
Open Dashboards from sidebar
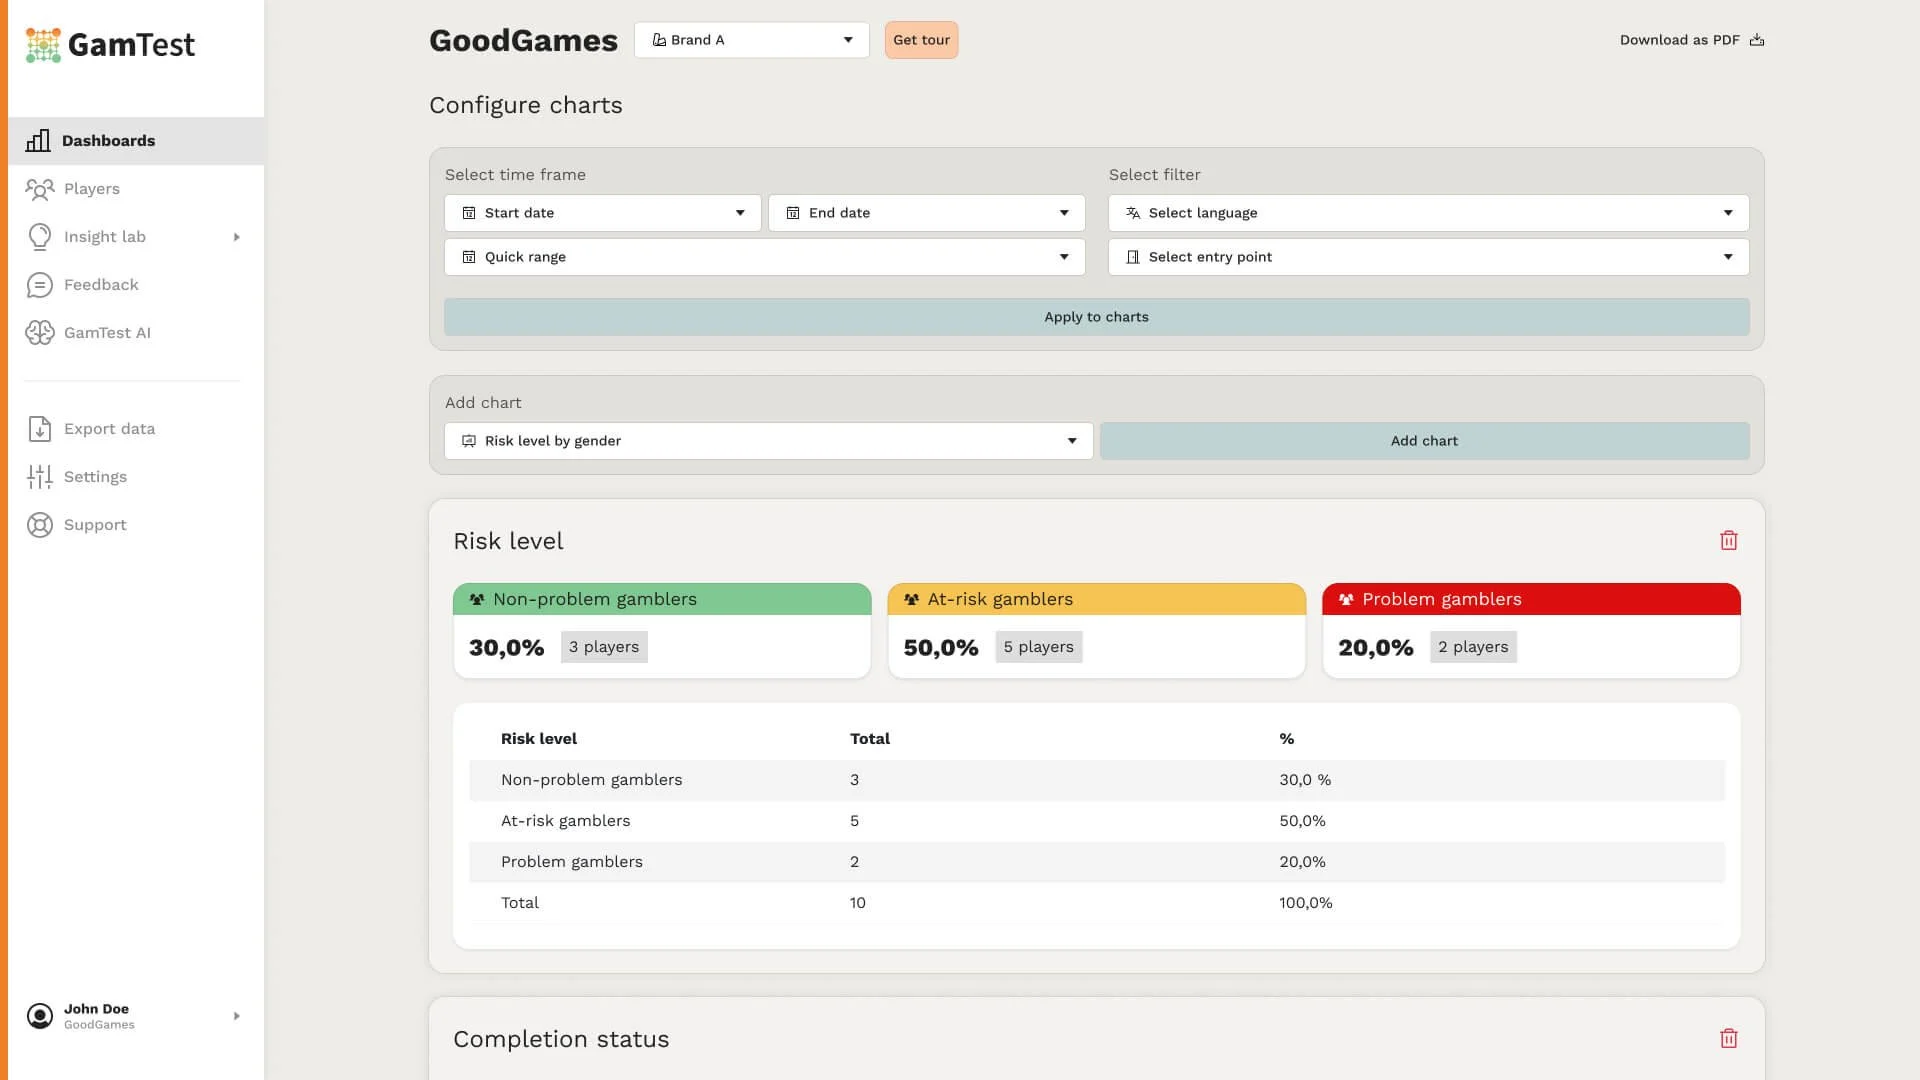pos(108,141)
